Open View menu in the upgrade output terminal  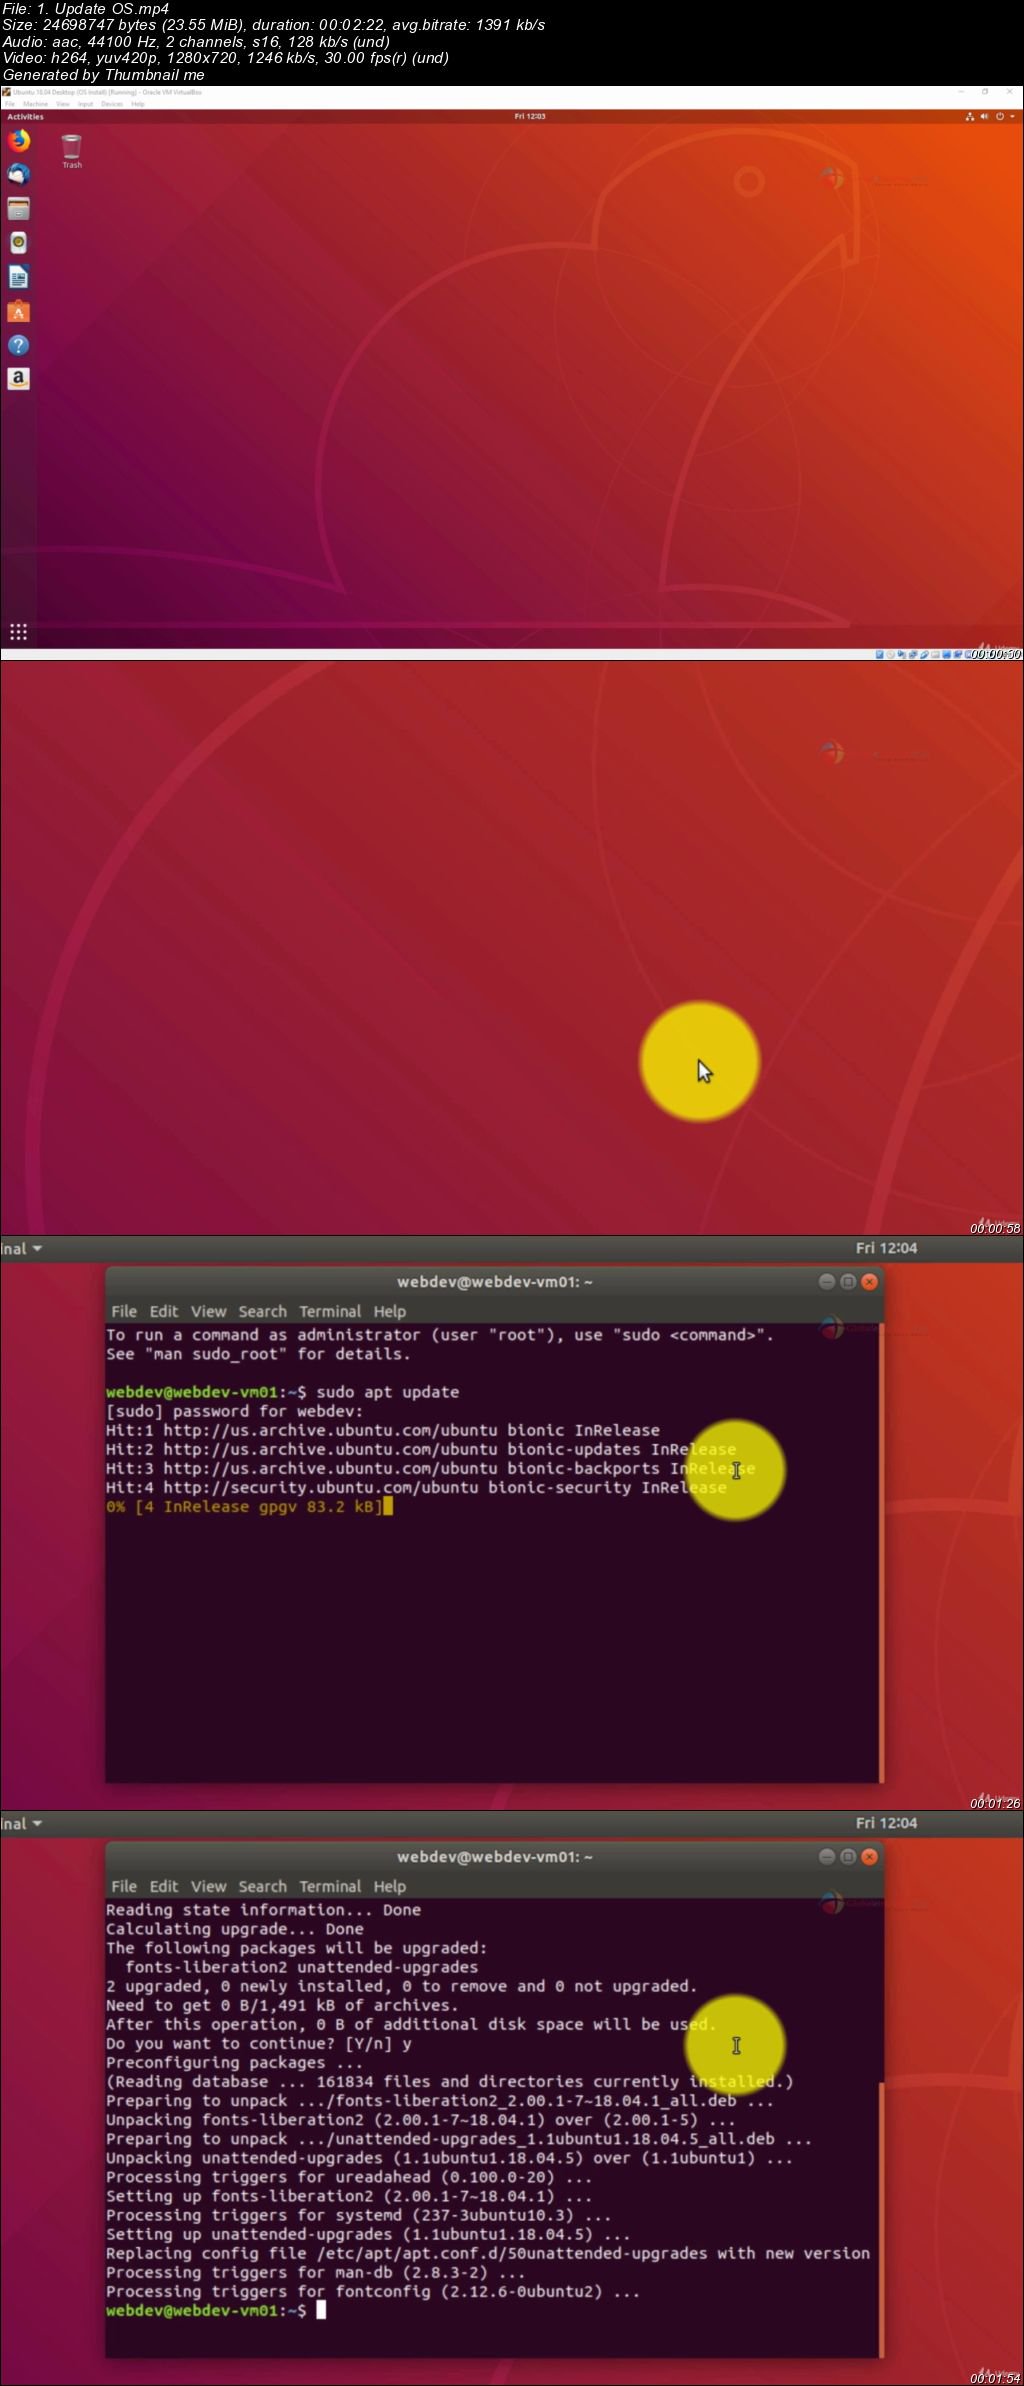pyautogui.click(x=208, y=1886)
